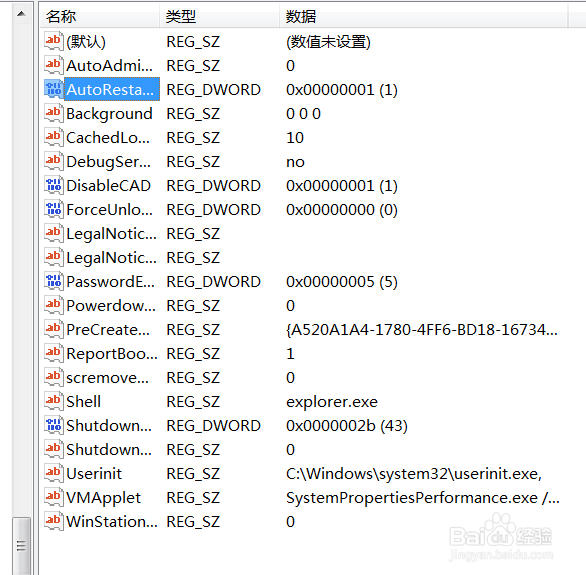Select the ab icon of Powerdow...
The image size is (586, 575).
click(x=53, y=305)
